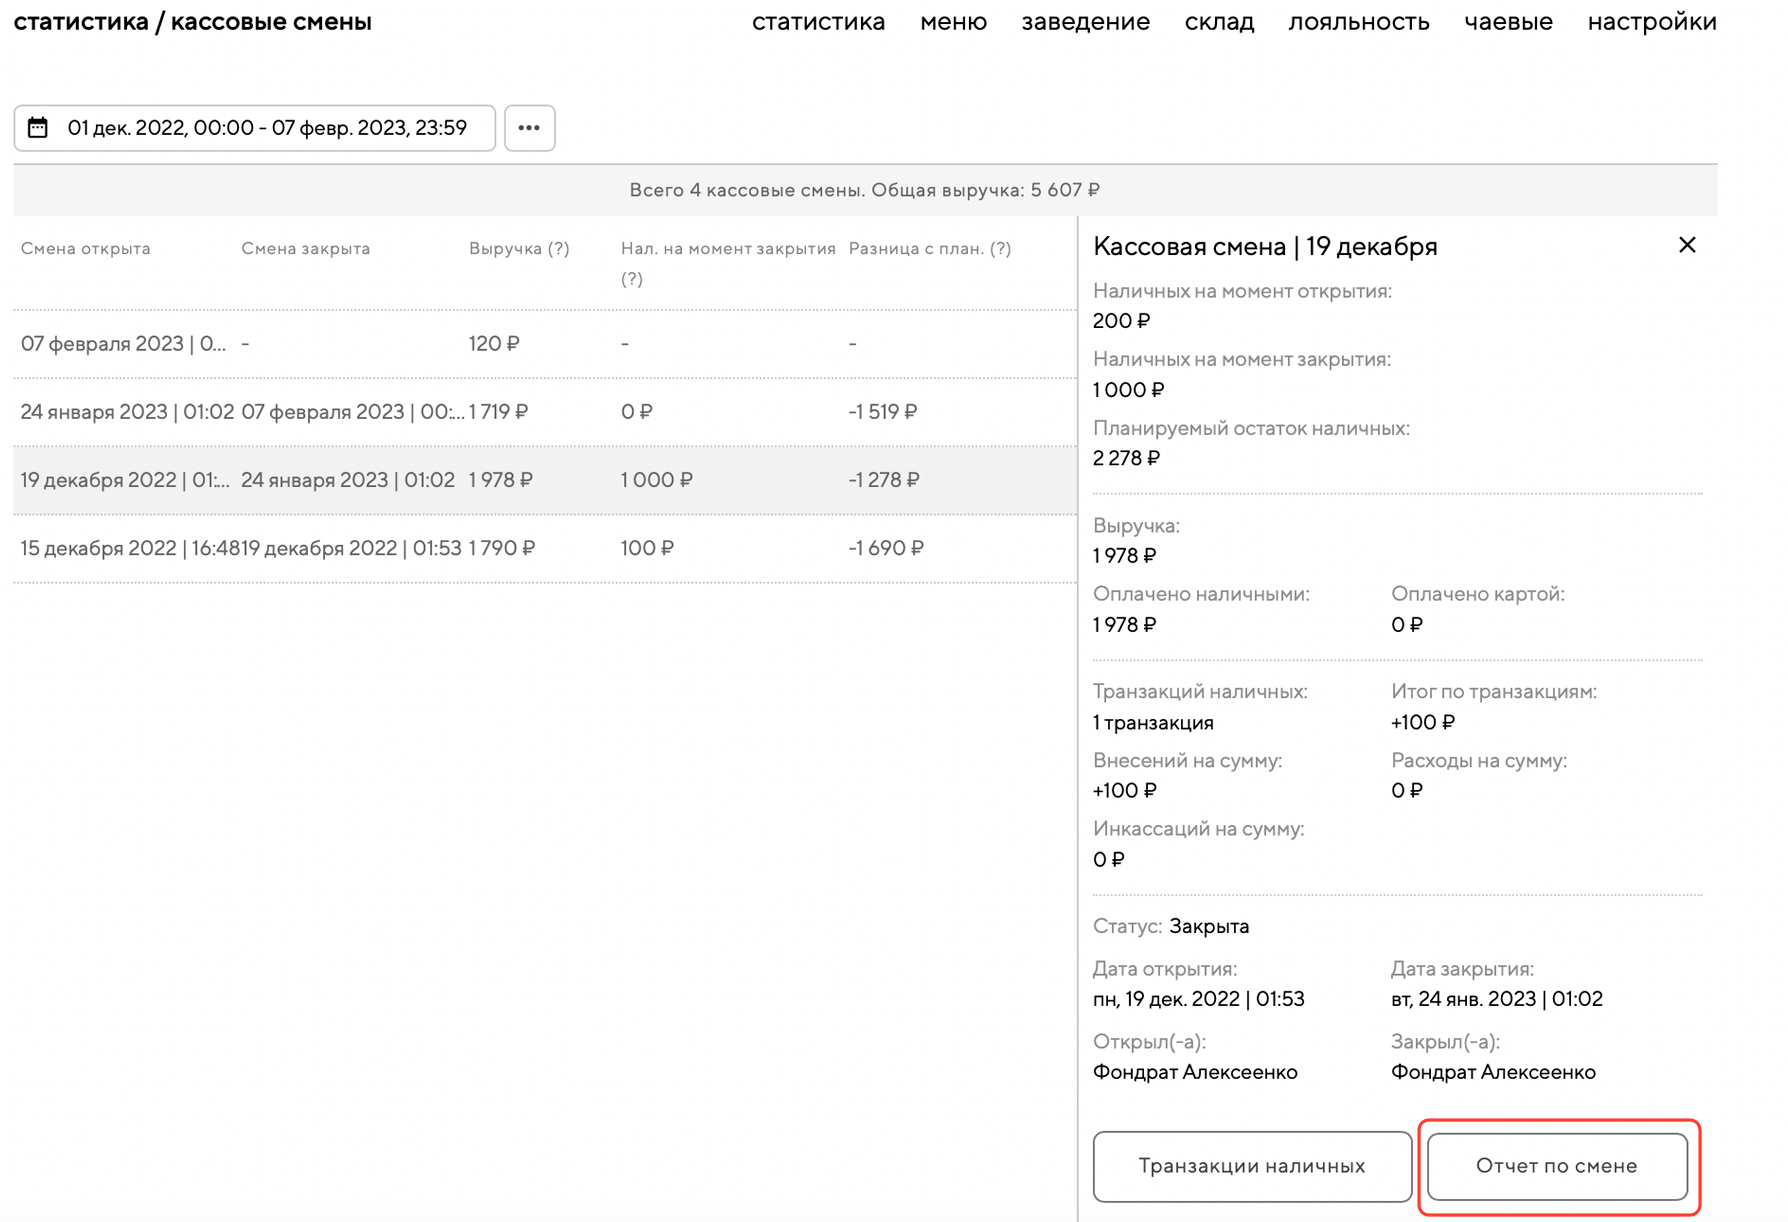Click help mark under Нал. на момент закрытия
The width and height of the screenshot is (1788, 1222).
coord(631,279)
